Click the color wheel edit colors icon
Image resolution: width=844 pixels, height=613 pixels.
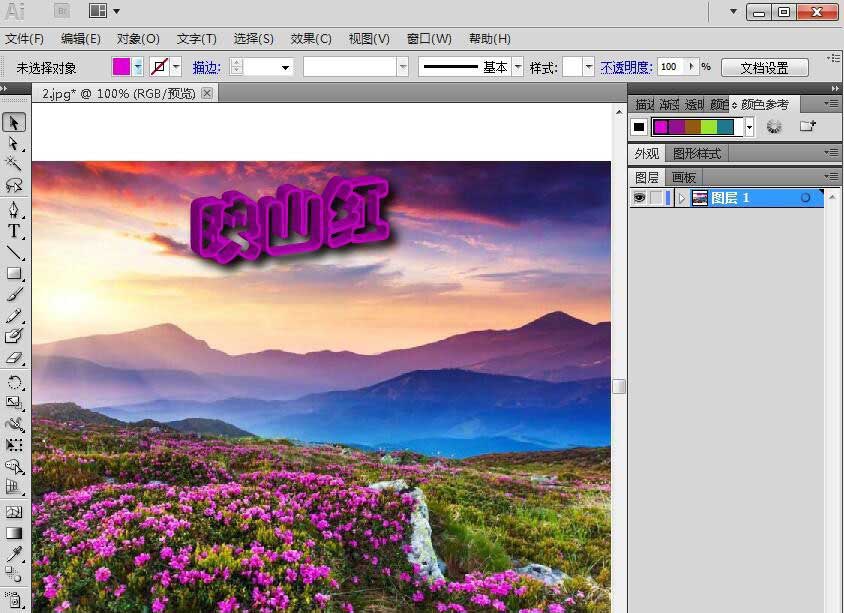773,127
